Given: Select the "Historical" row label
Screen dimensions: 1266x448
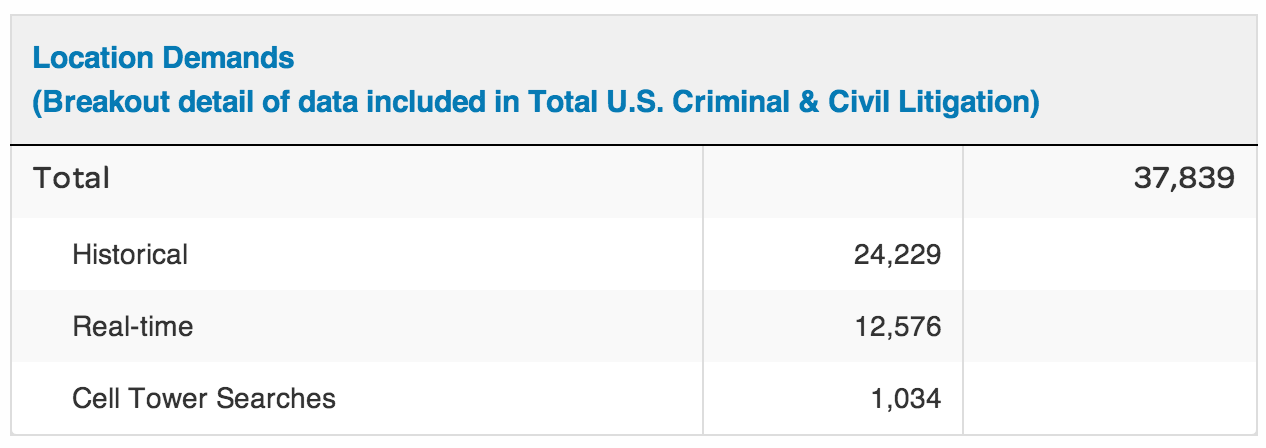Looking at the screenshot, I should coord(130,254).
